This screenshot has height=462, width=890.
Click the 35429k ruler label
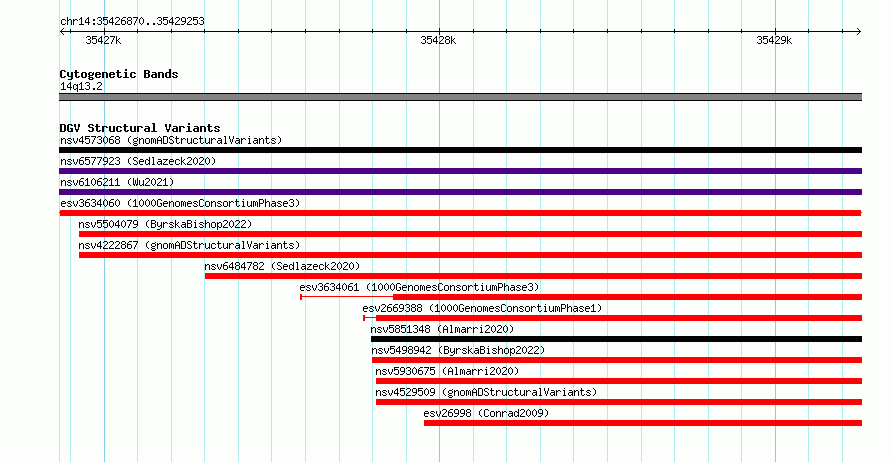tap(774, 40)
